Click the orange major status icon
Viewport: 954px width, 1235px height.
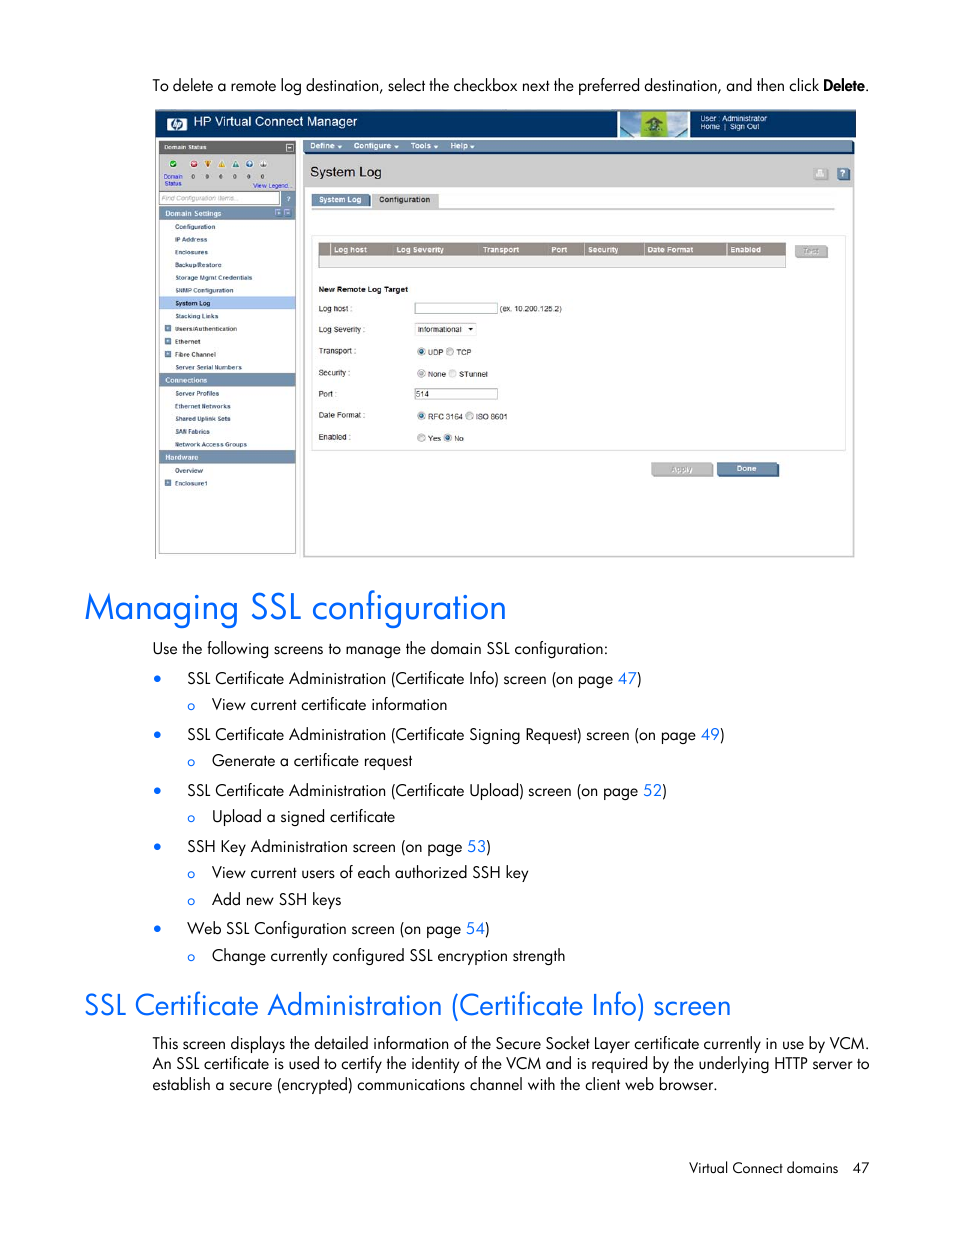click(x=208, y=164)
